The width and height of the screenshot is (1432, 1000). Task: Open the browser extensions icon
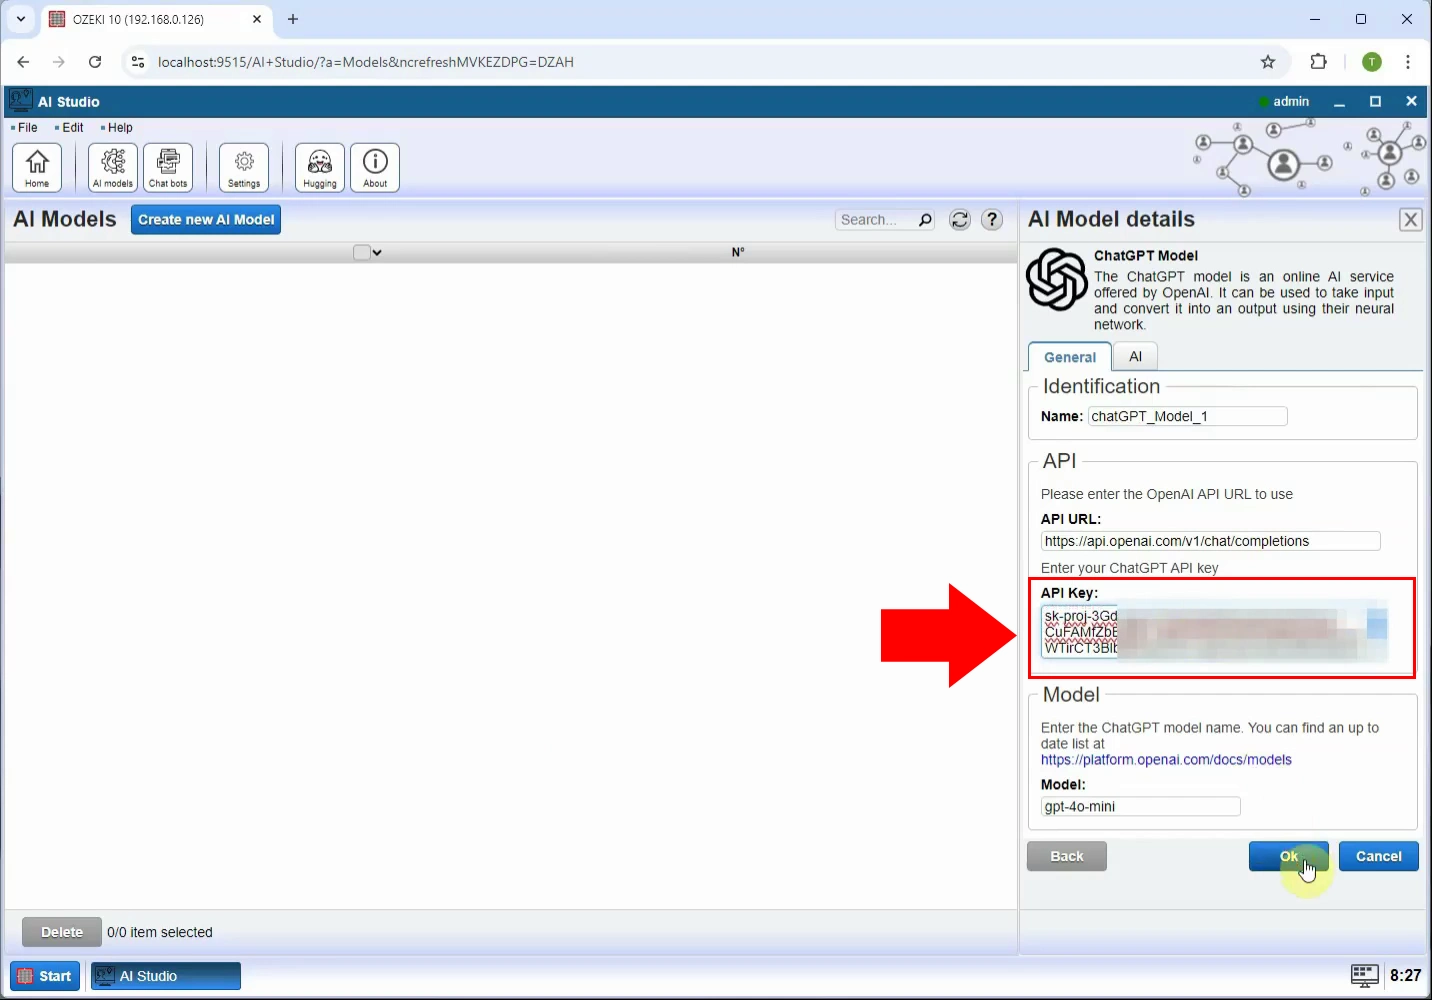(1319, 62)
